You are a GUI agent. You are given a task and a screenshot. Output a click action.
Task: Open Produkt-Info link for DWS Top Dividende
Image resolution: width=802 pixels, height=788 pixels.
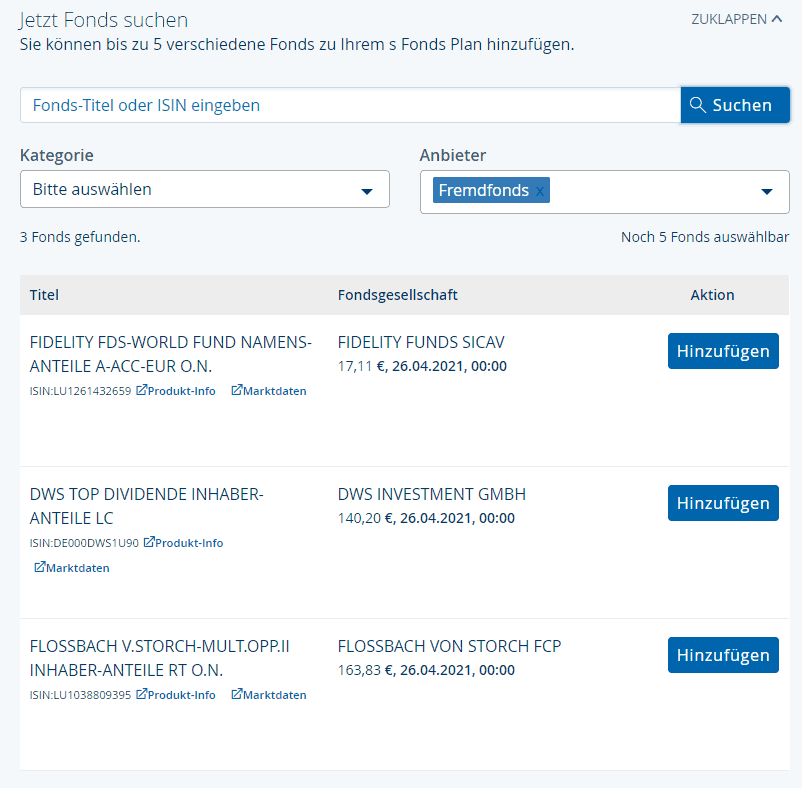[183, 543]
